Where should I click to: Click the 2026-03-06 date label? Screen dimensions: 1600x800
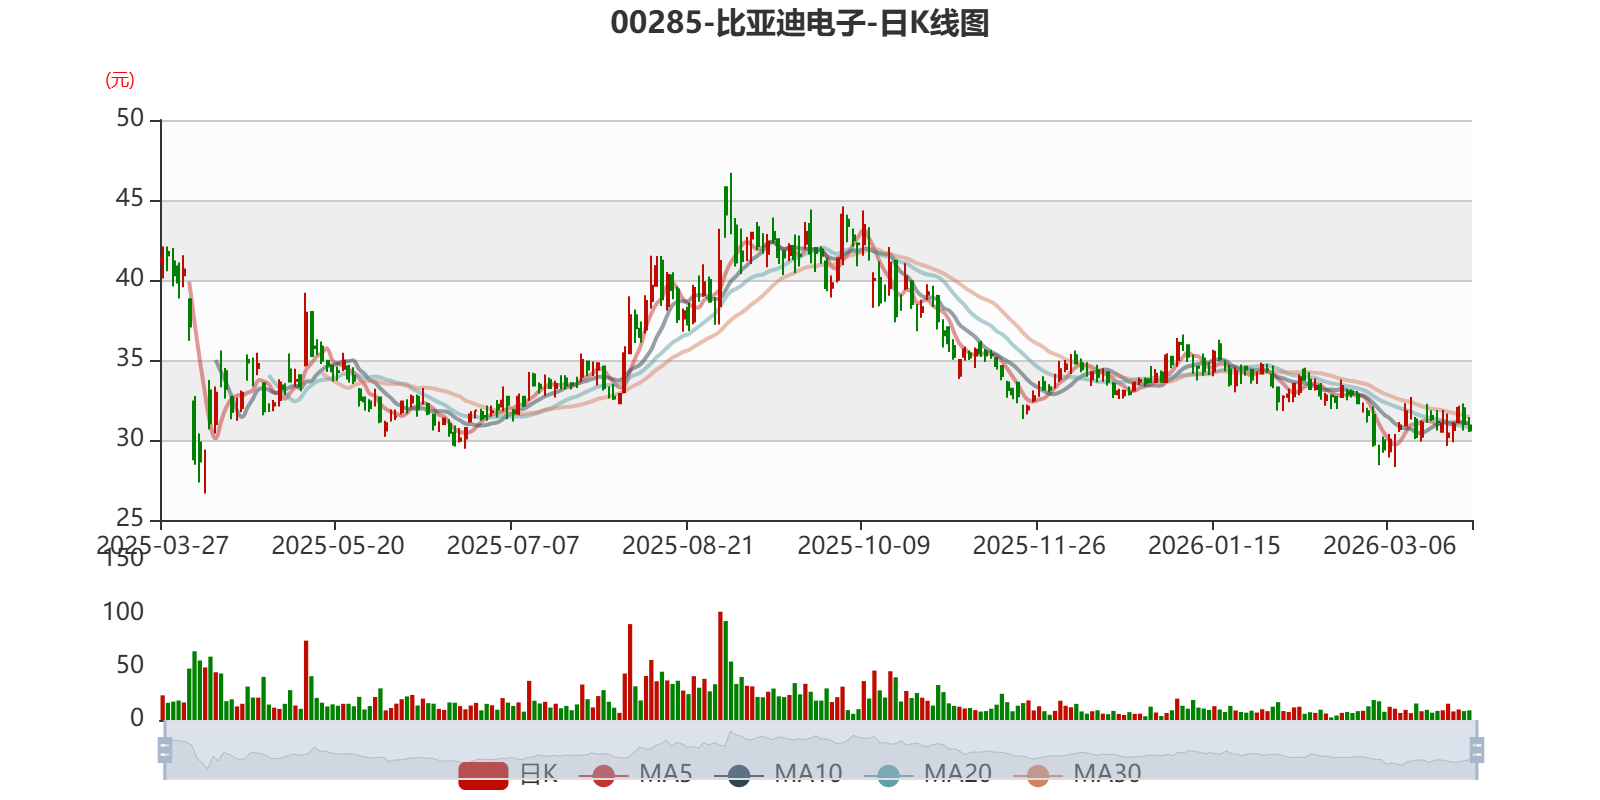click(1390, 545)
